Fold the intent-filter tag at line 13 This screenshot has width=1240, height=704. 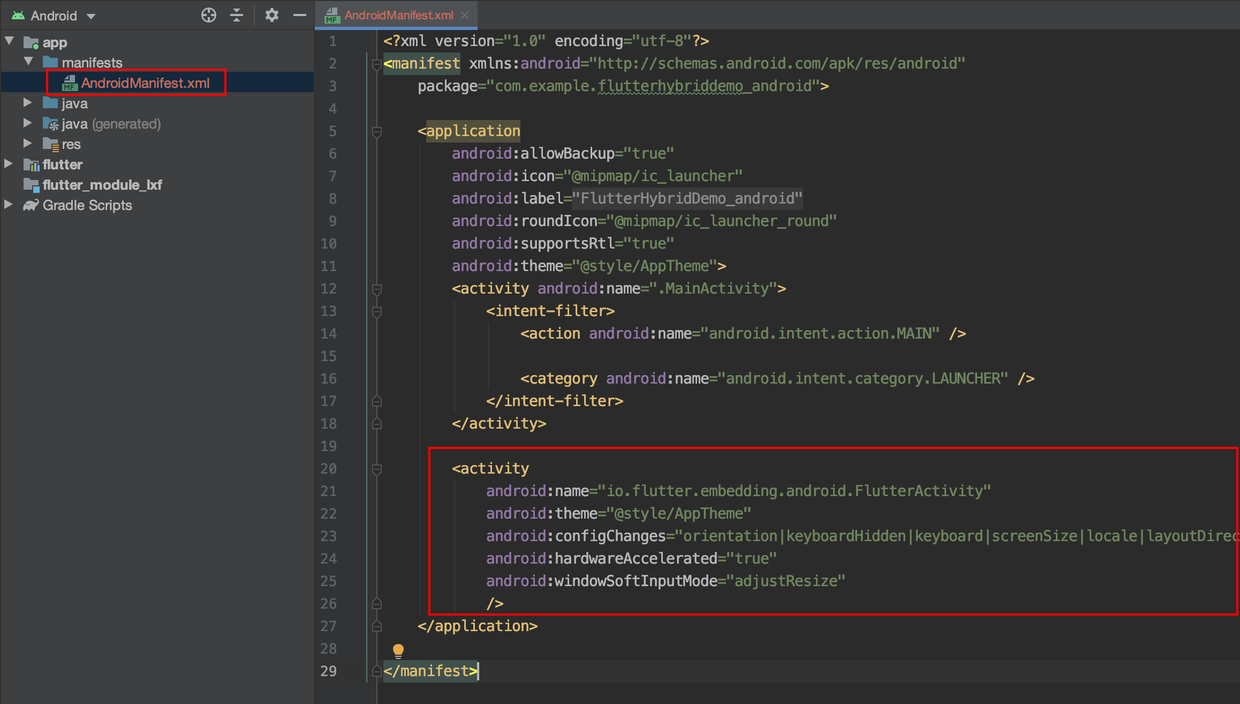[x=377, y=311]
